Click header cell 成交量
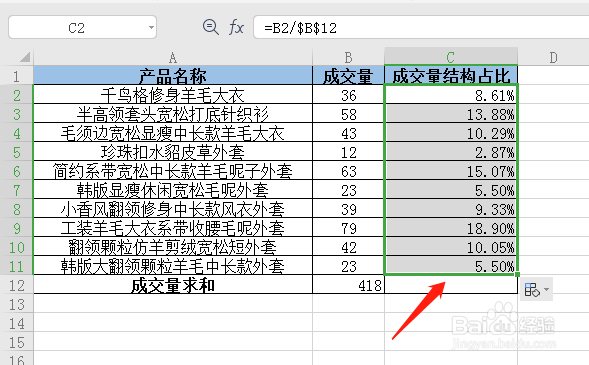This screenshot has width=589, height=365. (x=348, y=75)
